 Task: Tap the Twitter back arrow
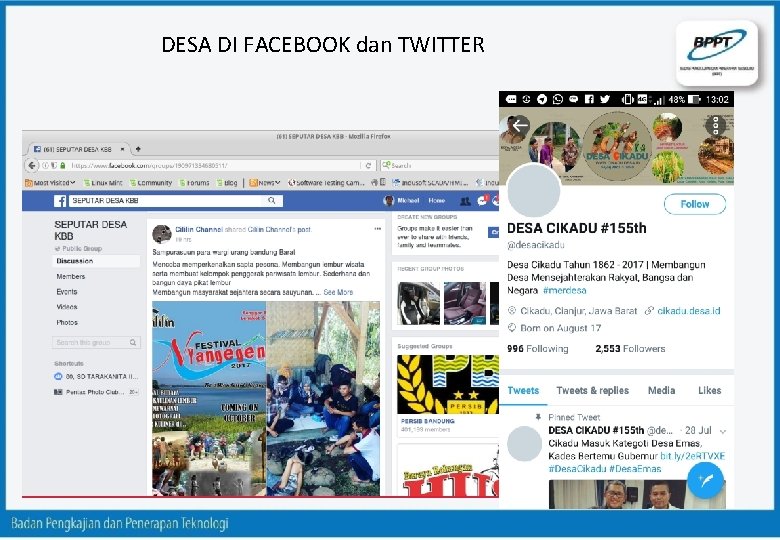[x=520, y=125]
